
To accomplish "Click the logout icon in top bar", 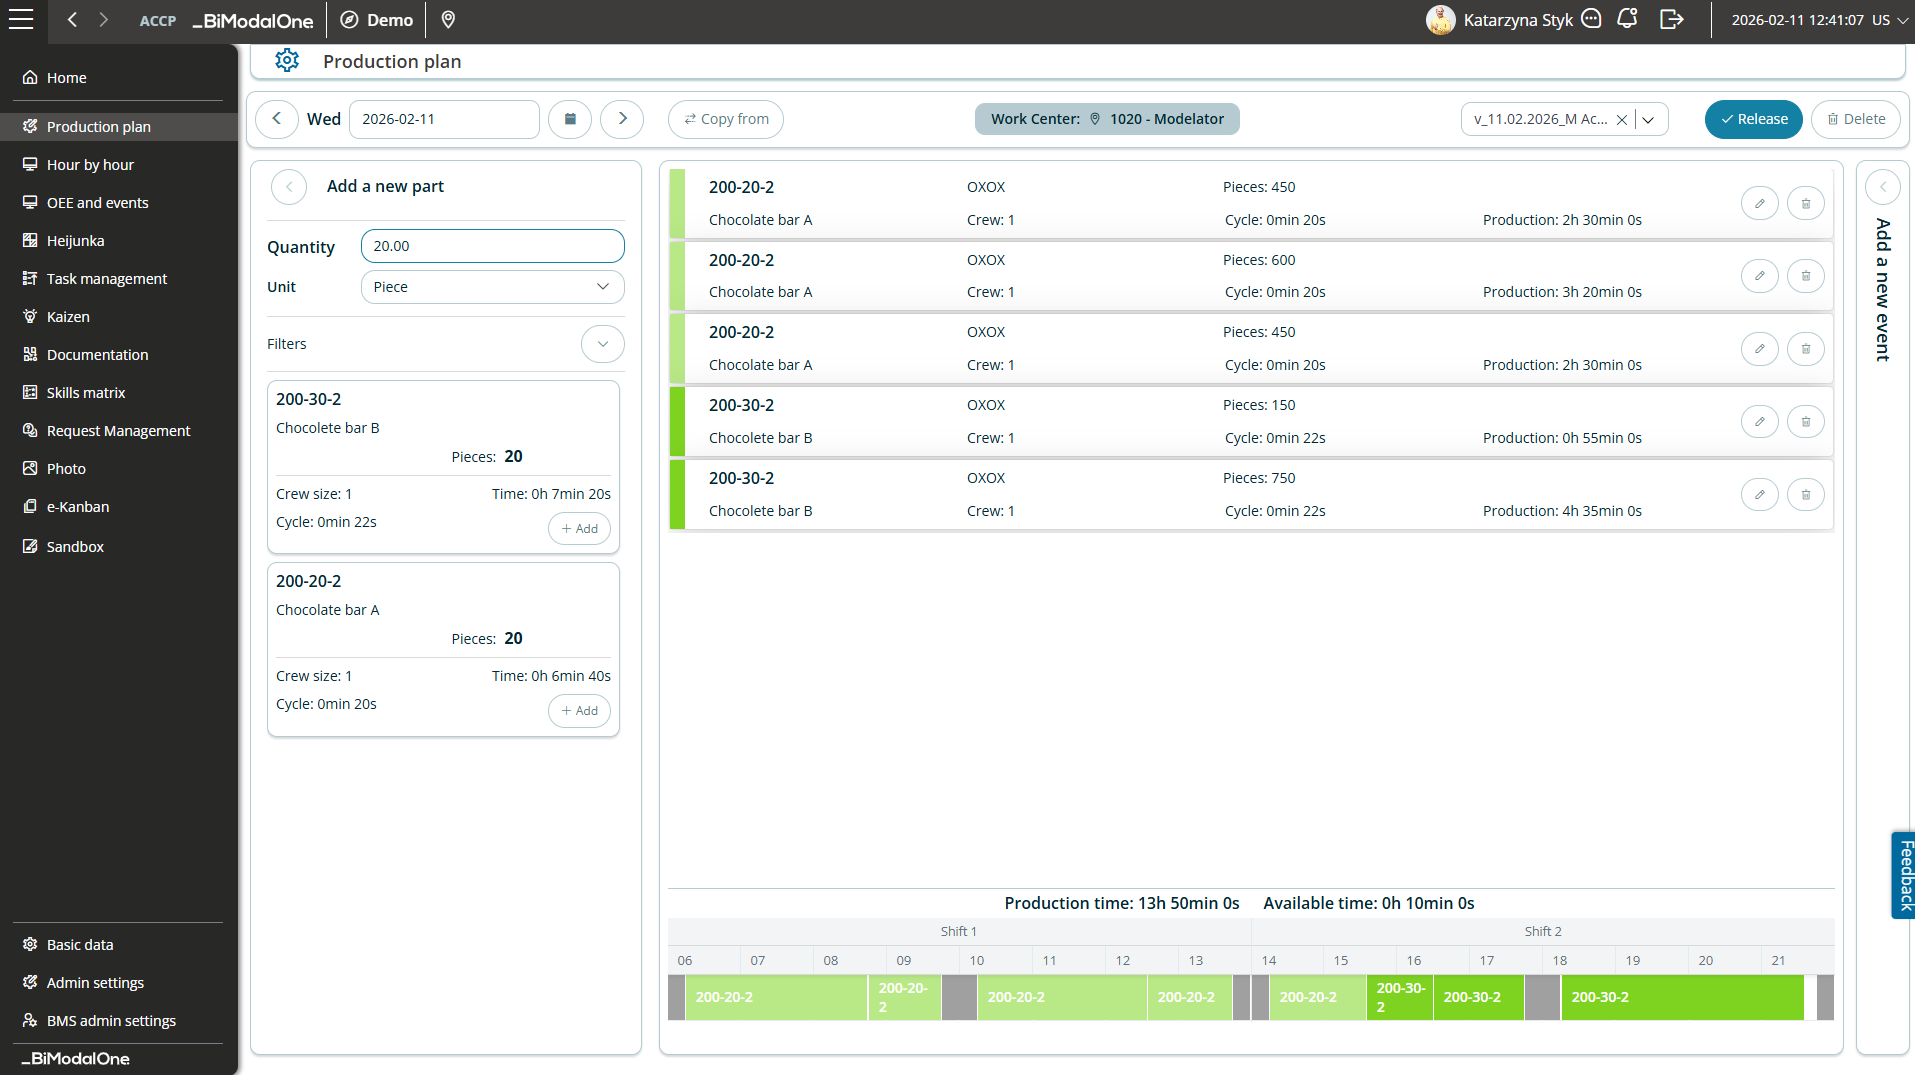I will tap(1671, 19).
